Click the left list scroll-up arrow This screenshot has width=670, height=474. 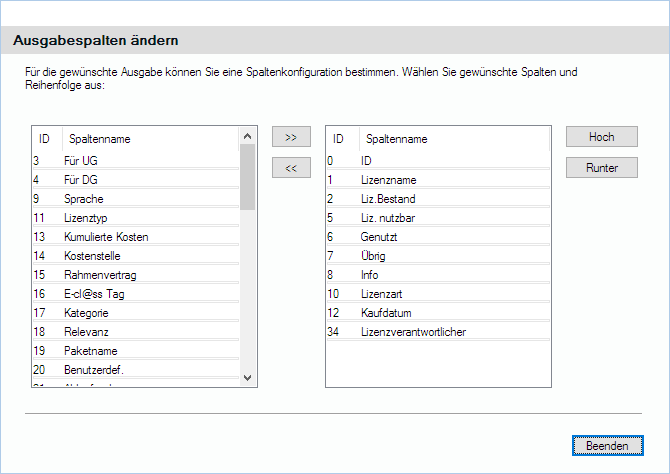click(247, 136)
